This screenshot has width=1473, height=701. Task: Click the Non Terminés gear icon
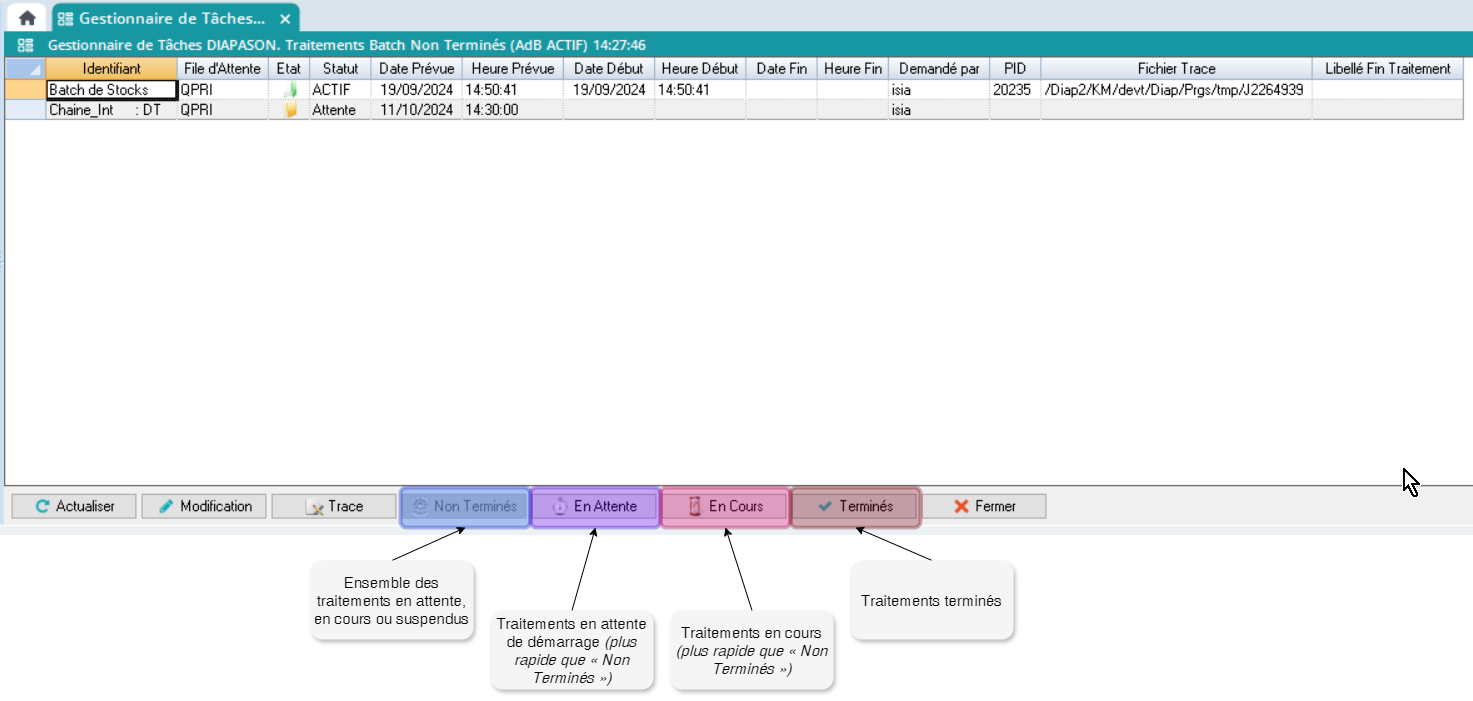coord(423,506)
